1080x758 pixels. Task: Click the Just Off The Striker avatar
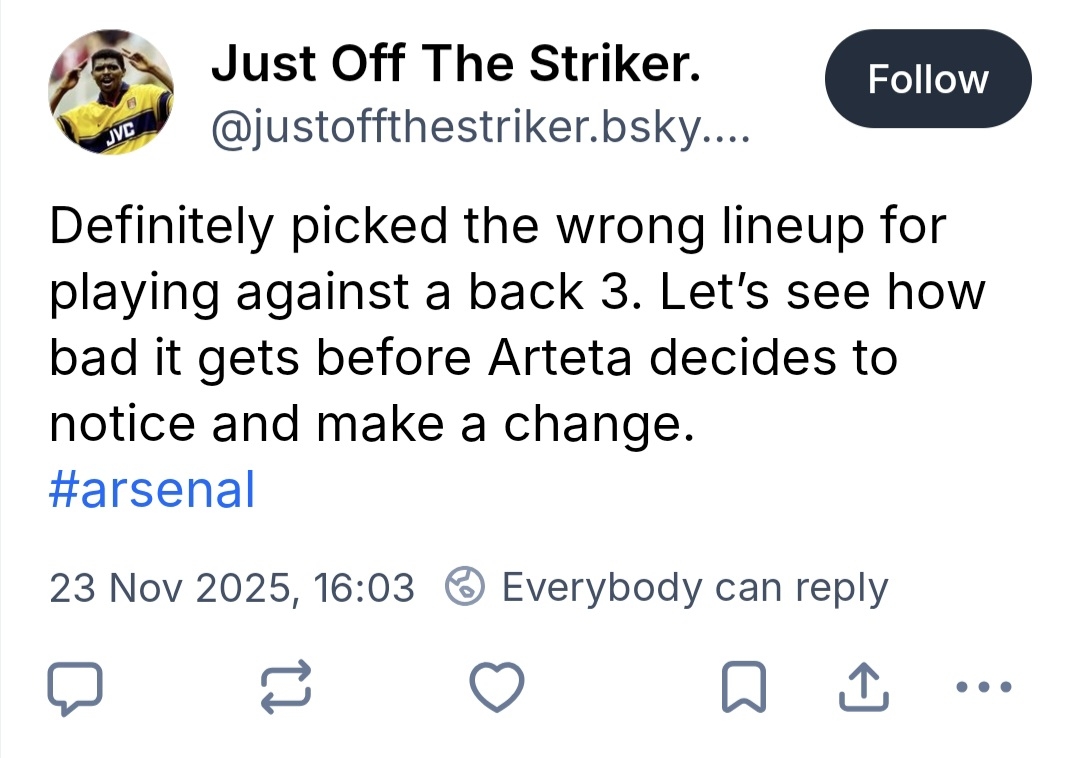(x=111, y=92)
